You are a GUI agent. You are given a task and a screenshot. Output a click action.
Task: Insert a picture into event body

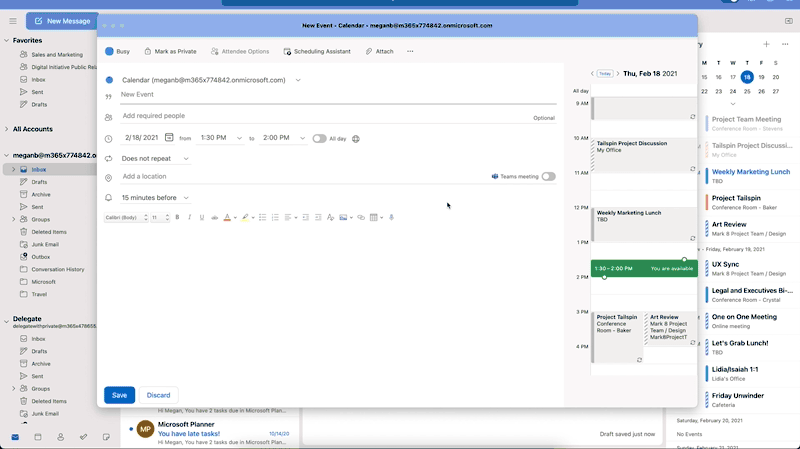click(343, 217)
